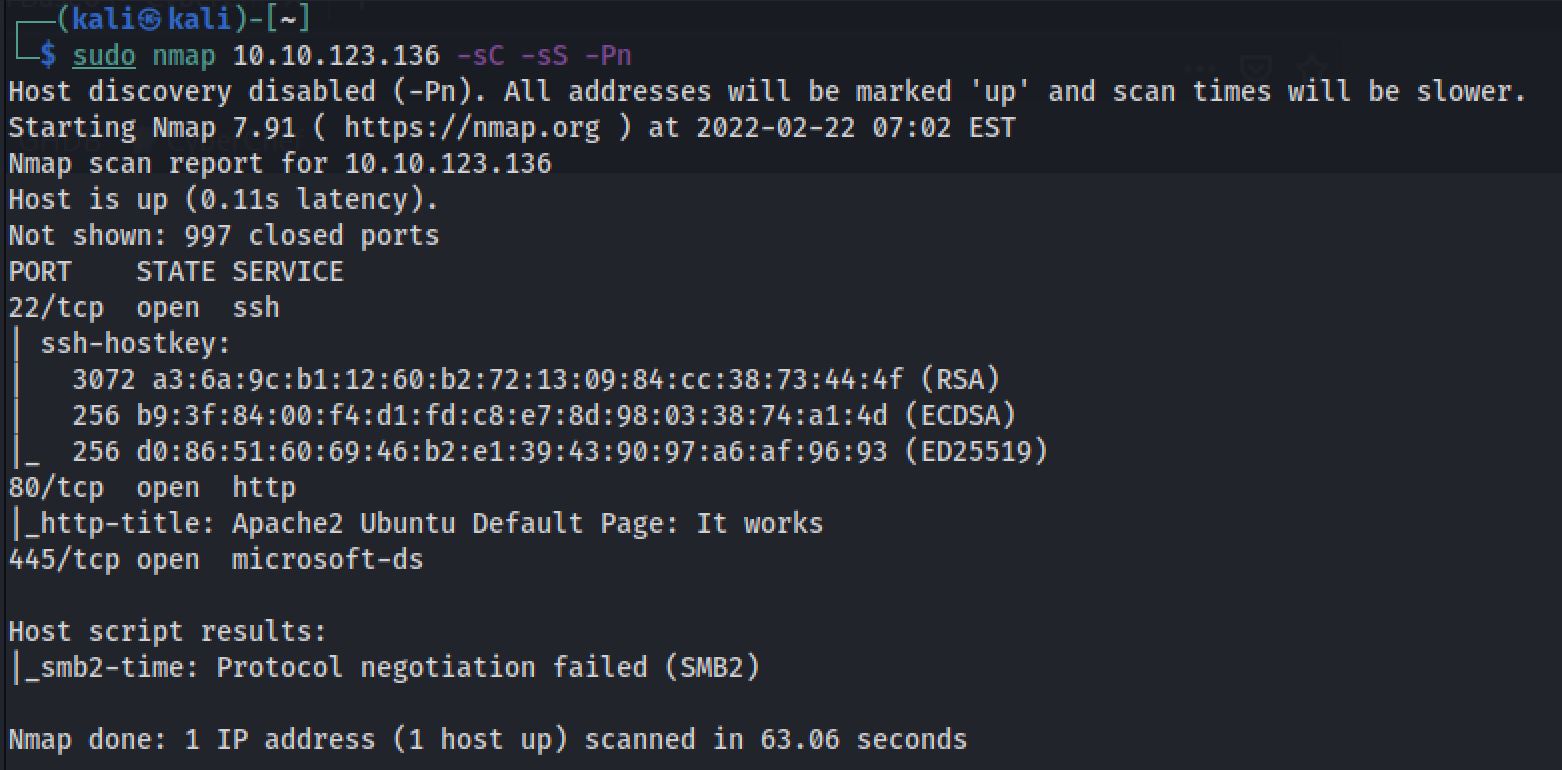Click the PORT column header
This screenshot has width=1562, height=770.
tap(40, 272)
